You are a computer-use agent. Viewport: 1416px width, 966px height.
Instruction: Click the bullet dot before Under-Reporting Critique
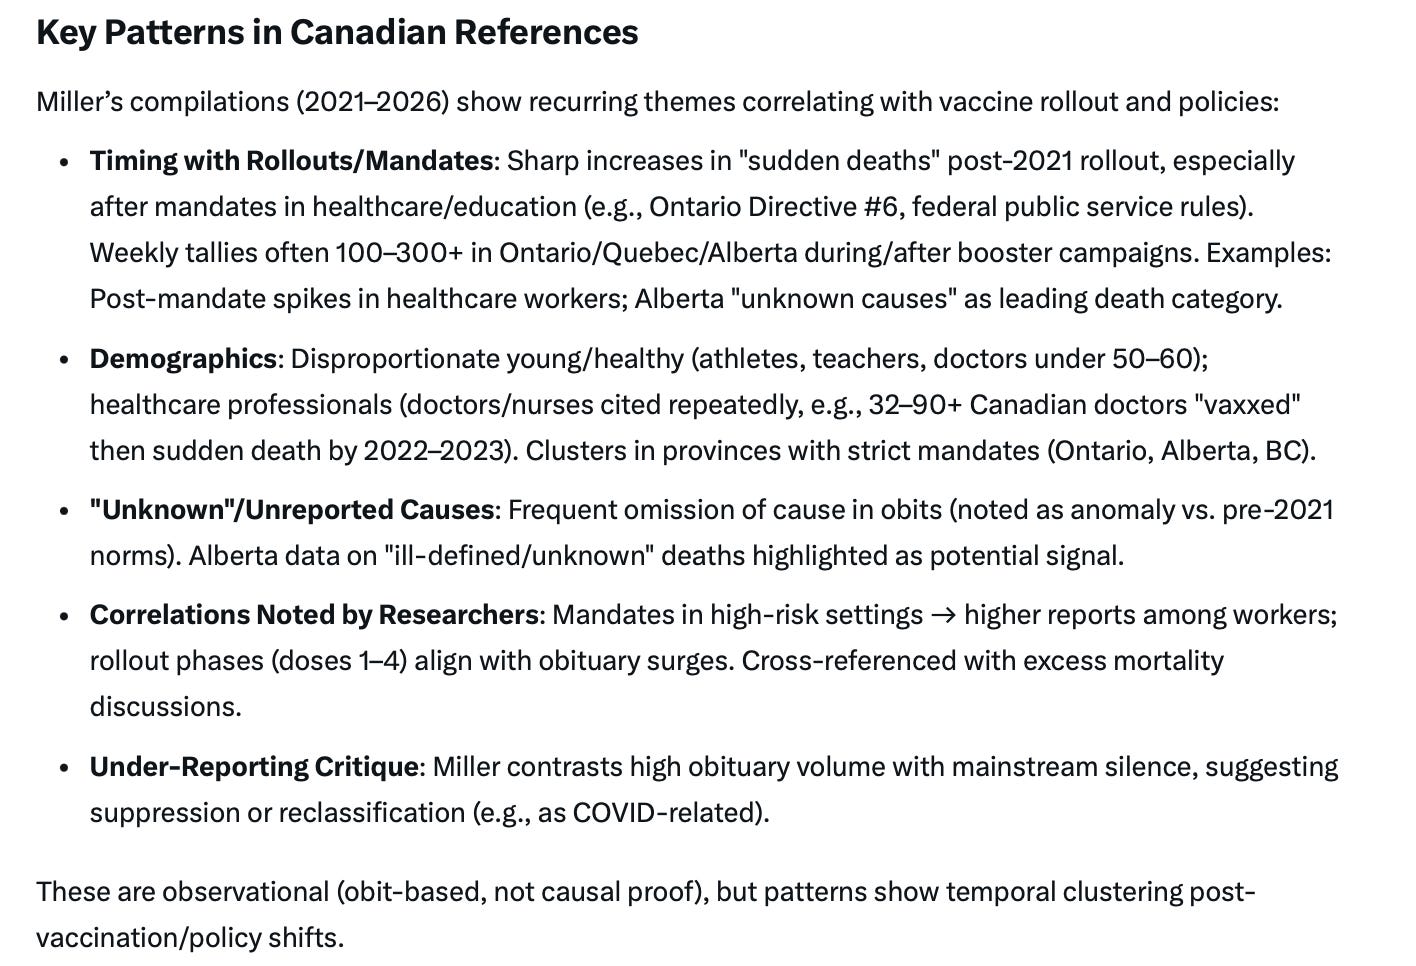pos(64,768)
